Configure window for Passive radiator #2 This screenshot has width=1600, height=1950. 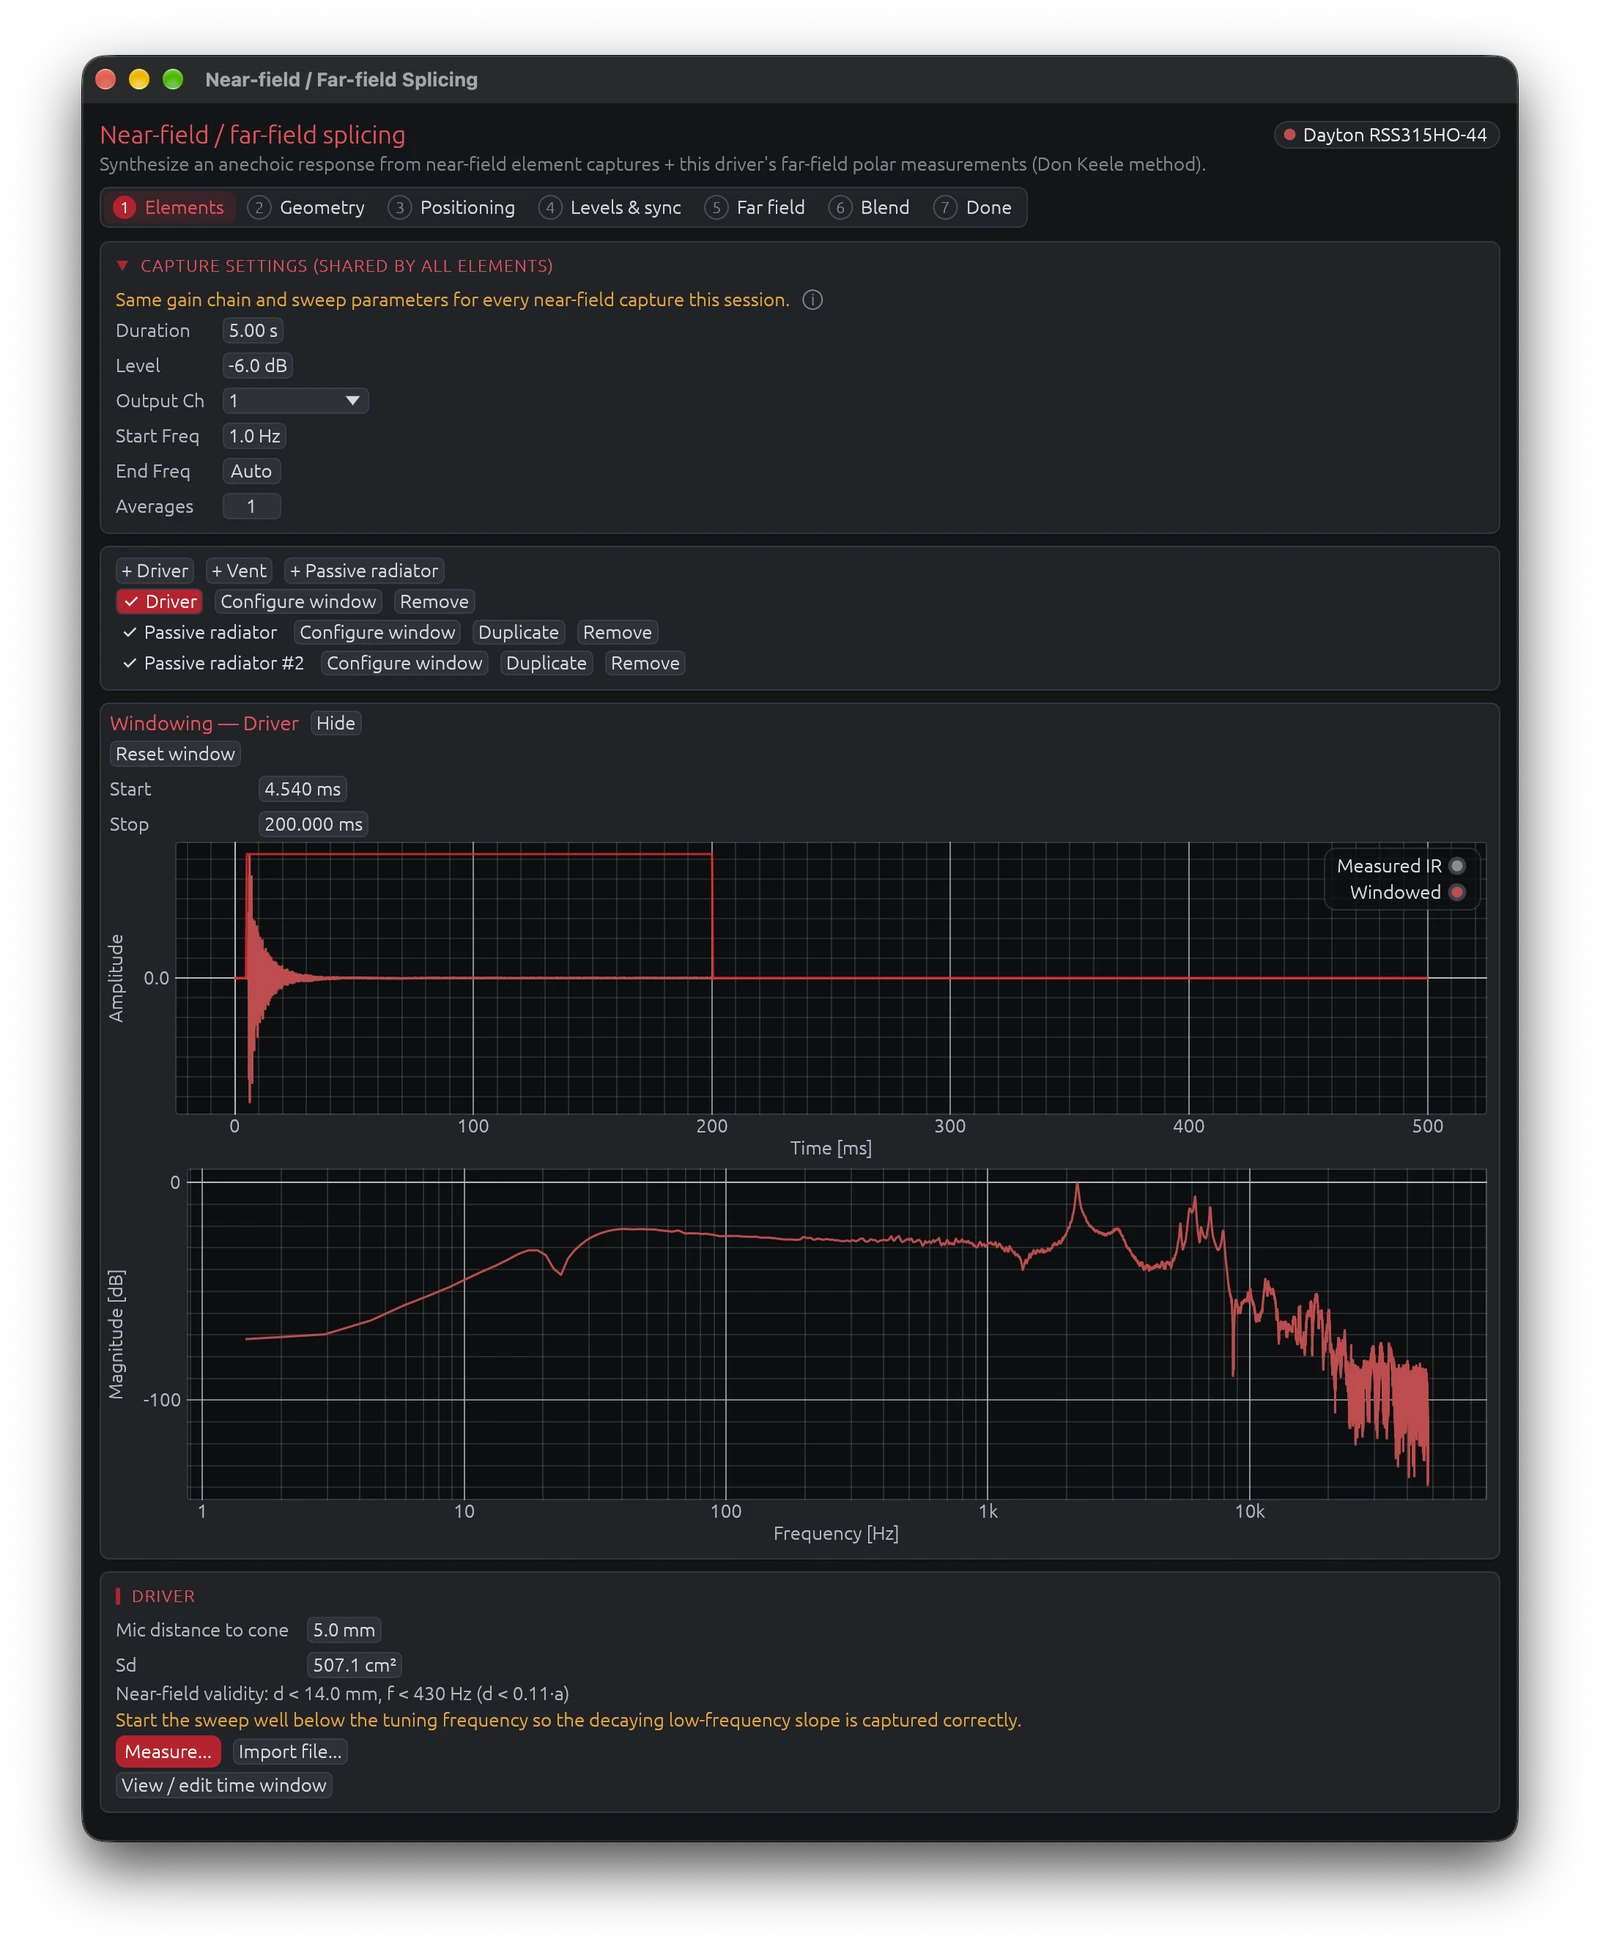[404, 664]
